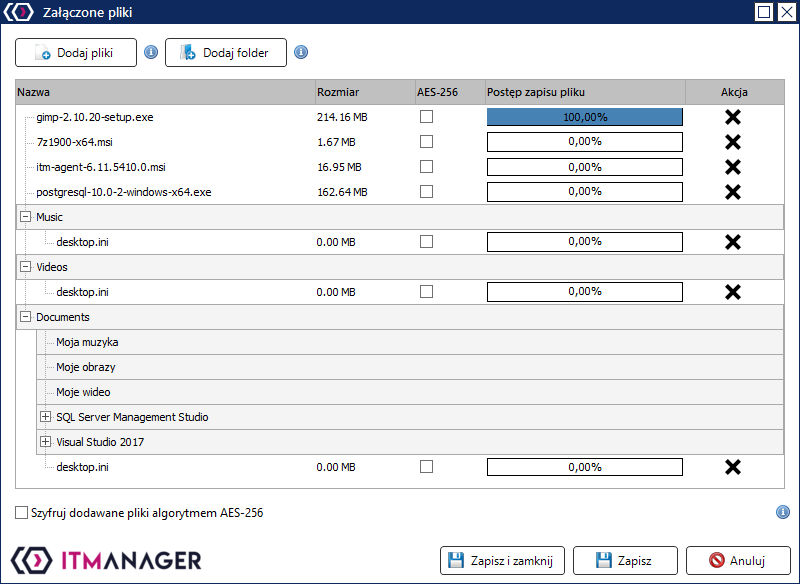Click the Zapisz button
Image resolution: width=800 pixels, height=584 pixels.
[625, 561]
